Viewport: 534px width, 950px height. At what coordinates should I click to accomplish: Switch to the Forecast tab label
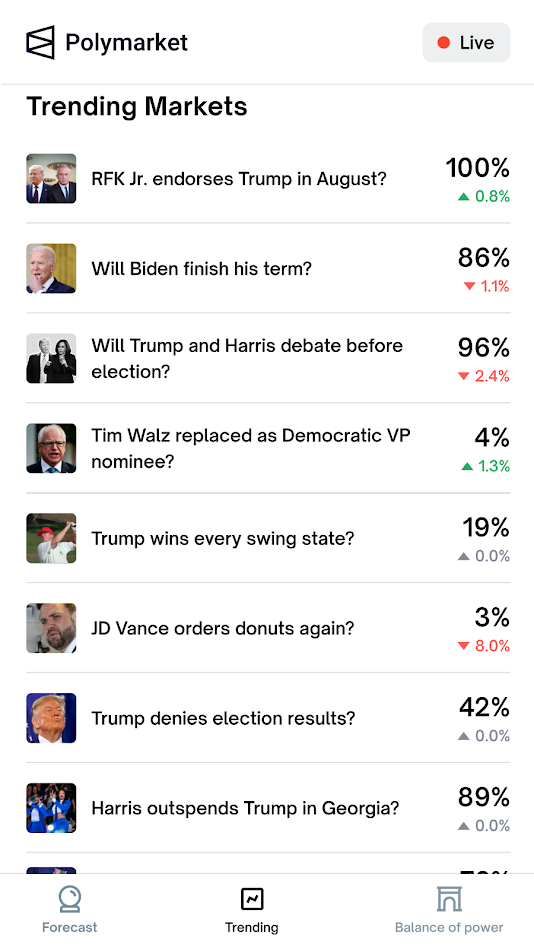tap(70, 927)
